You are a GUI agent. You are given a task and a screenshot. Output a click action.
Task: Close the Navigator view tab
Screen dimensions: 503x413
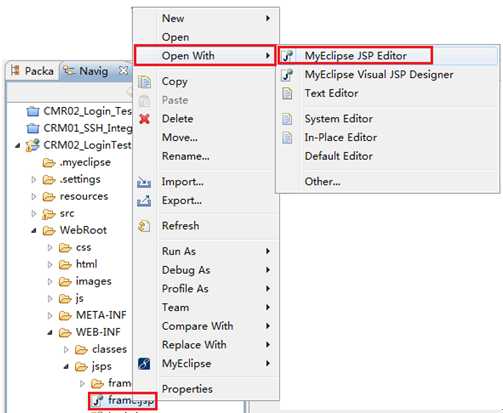click(123, 70)
